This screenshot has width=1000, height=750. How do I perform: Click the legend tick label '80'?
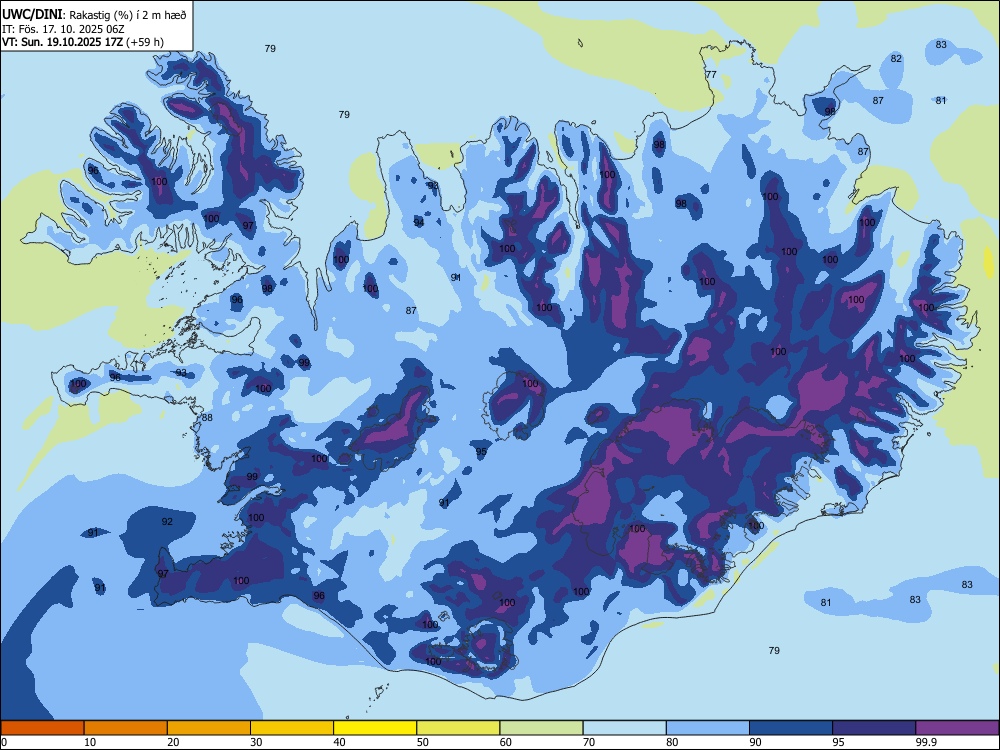[672, 742]
